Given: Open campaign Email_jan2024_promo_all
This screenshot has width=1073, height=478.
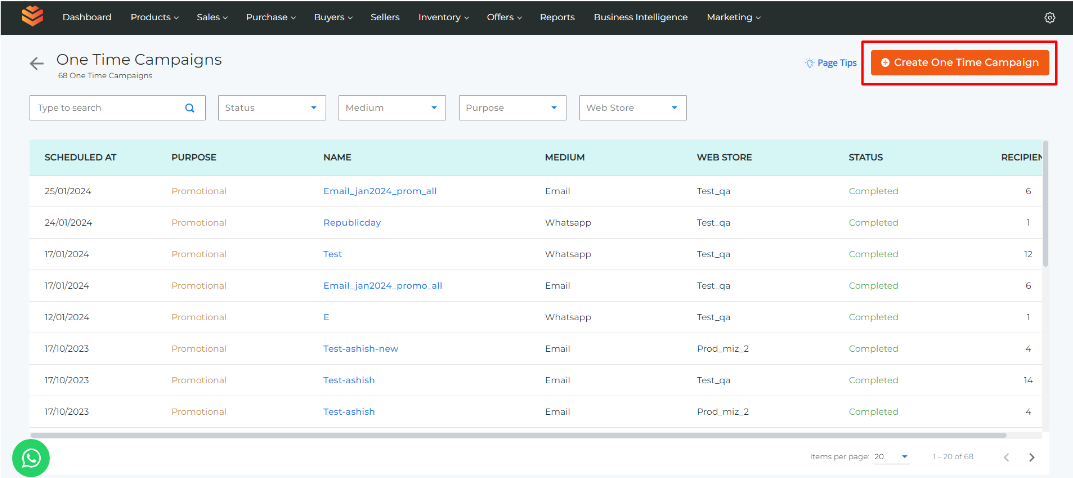Looking at the screenshot, I should click(383, 285).
